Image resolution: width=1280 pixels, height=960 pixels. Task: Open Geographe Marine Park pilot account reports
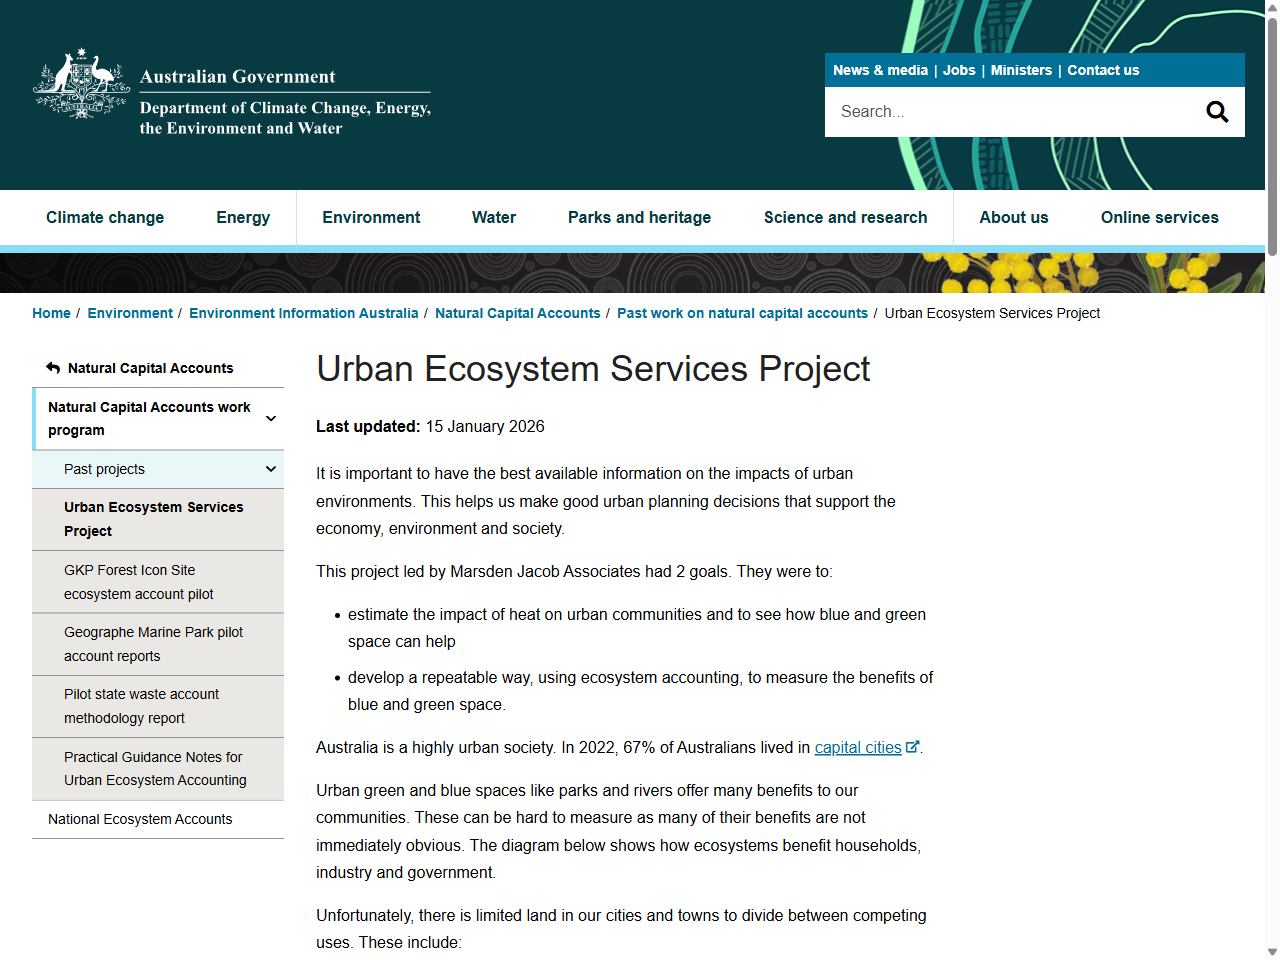pos(153,644)
